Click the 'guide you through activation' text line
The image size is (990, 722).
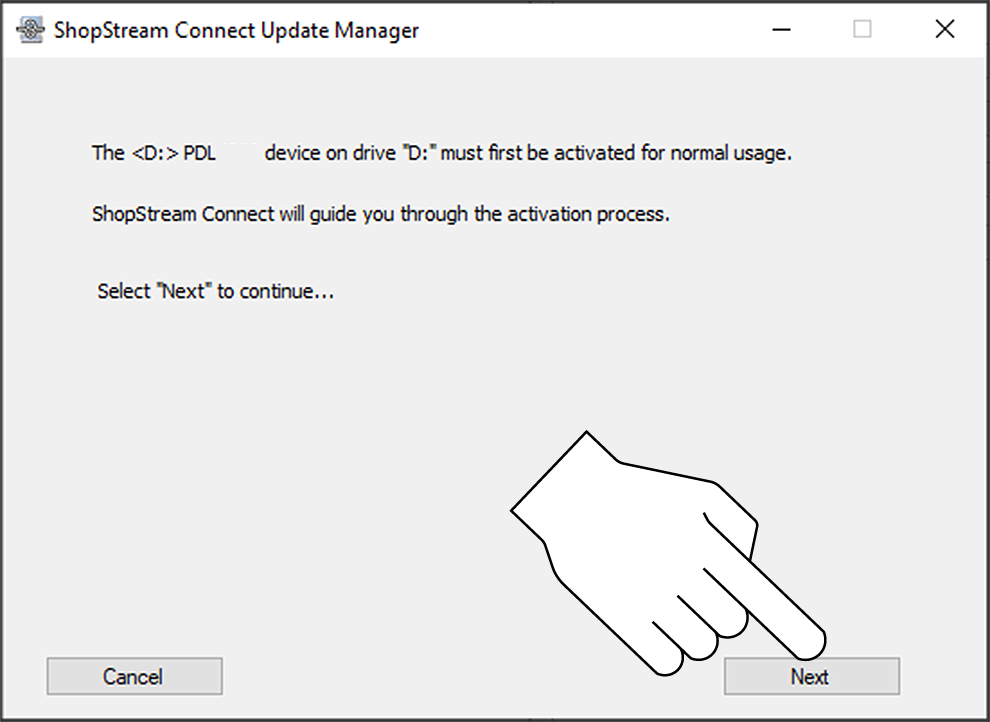click(380, 214)
